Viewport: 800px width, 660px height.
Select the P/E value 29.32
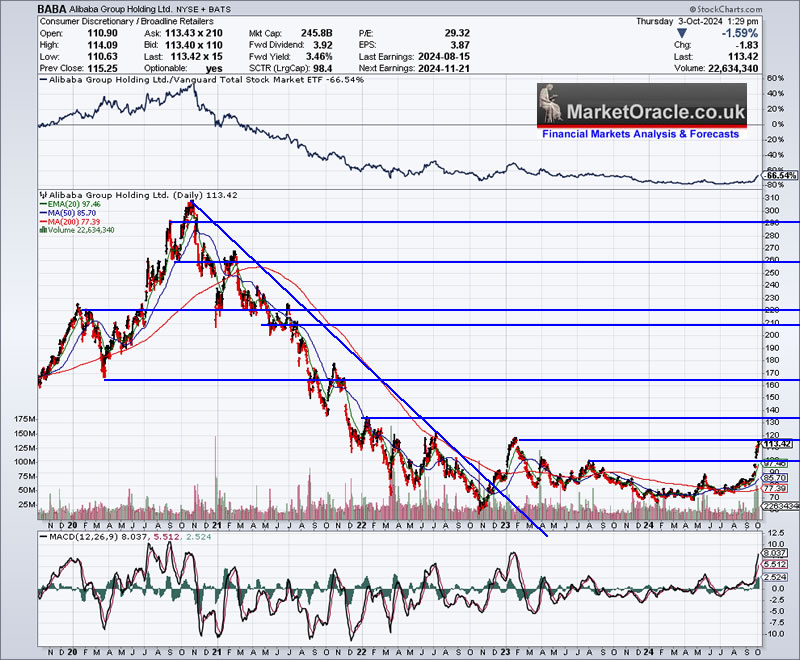click(x=457, y=33)
